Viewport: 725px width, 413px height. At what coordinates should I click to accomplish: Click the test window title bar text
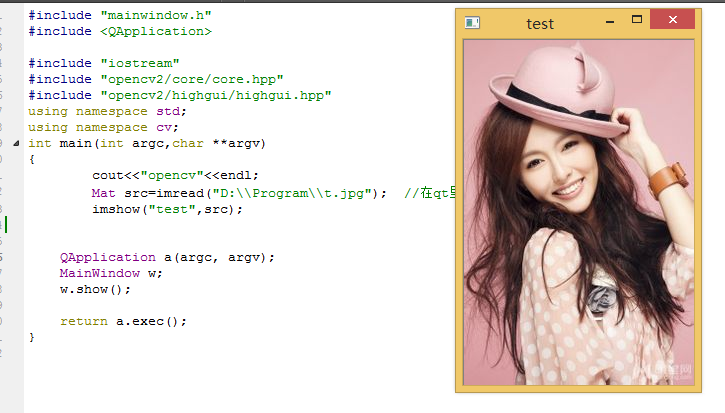(540, 23)
